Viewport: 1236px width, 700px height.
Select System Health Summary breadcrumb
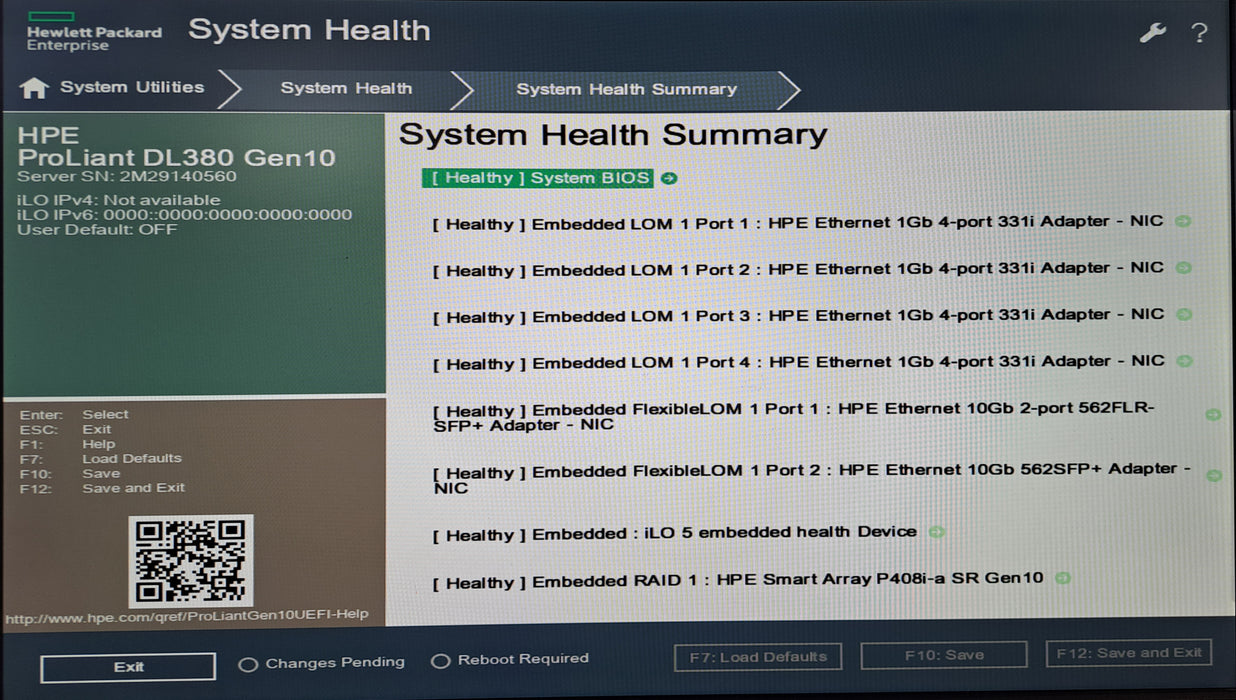(626, 90)
